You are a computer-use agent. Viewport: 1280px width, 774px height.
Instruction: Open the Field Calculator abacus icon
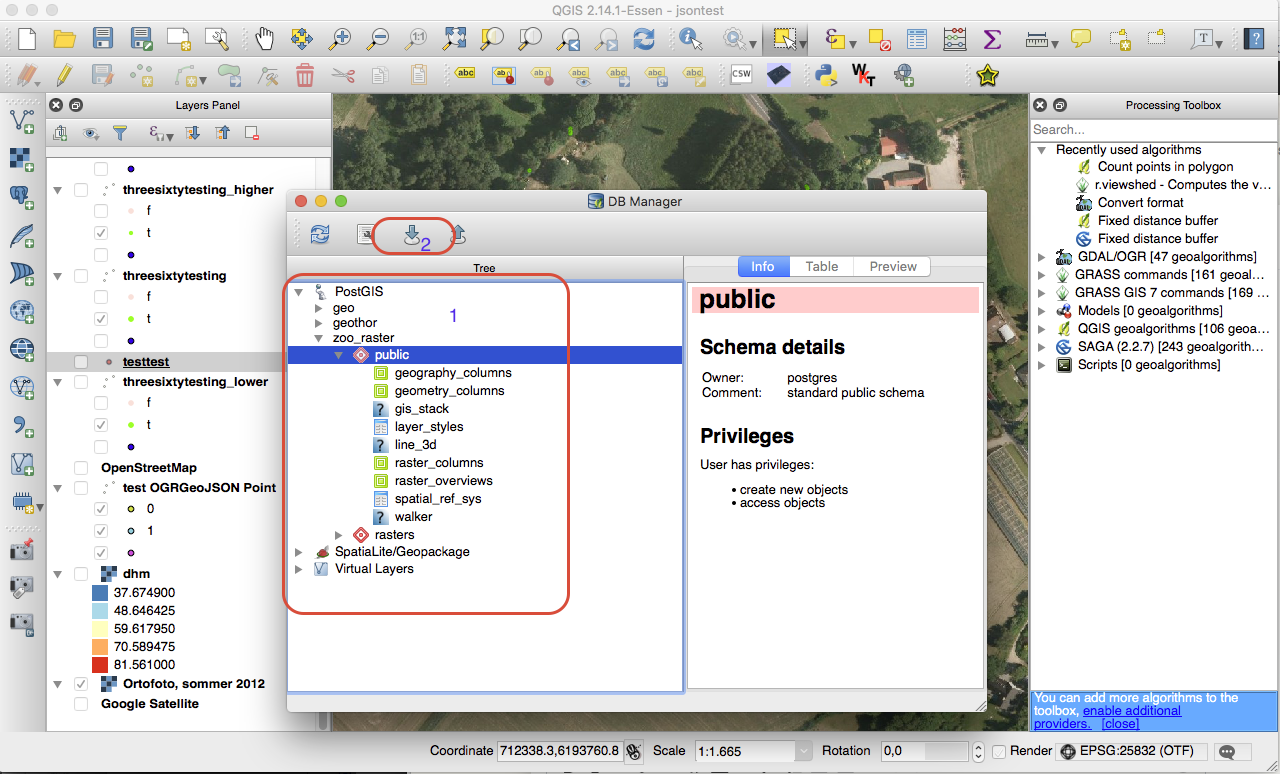955,39
